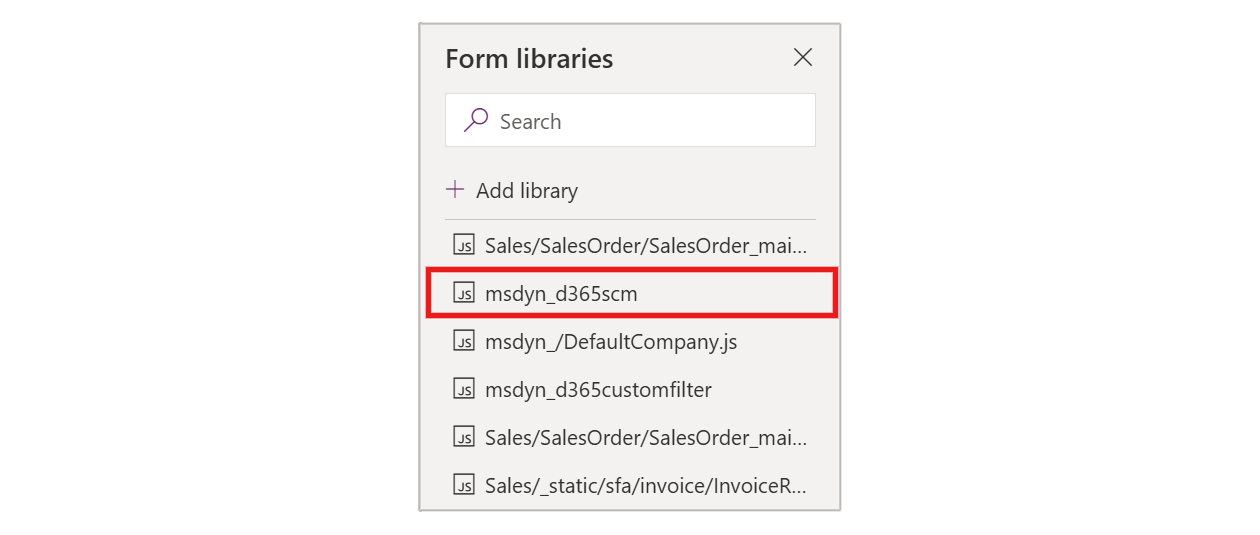
Task: Click the Form libraries panel heading
Action: [x=529, y=58]
